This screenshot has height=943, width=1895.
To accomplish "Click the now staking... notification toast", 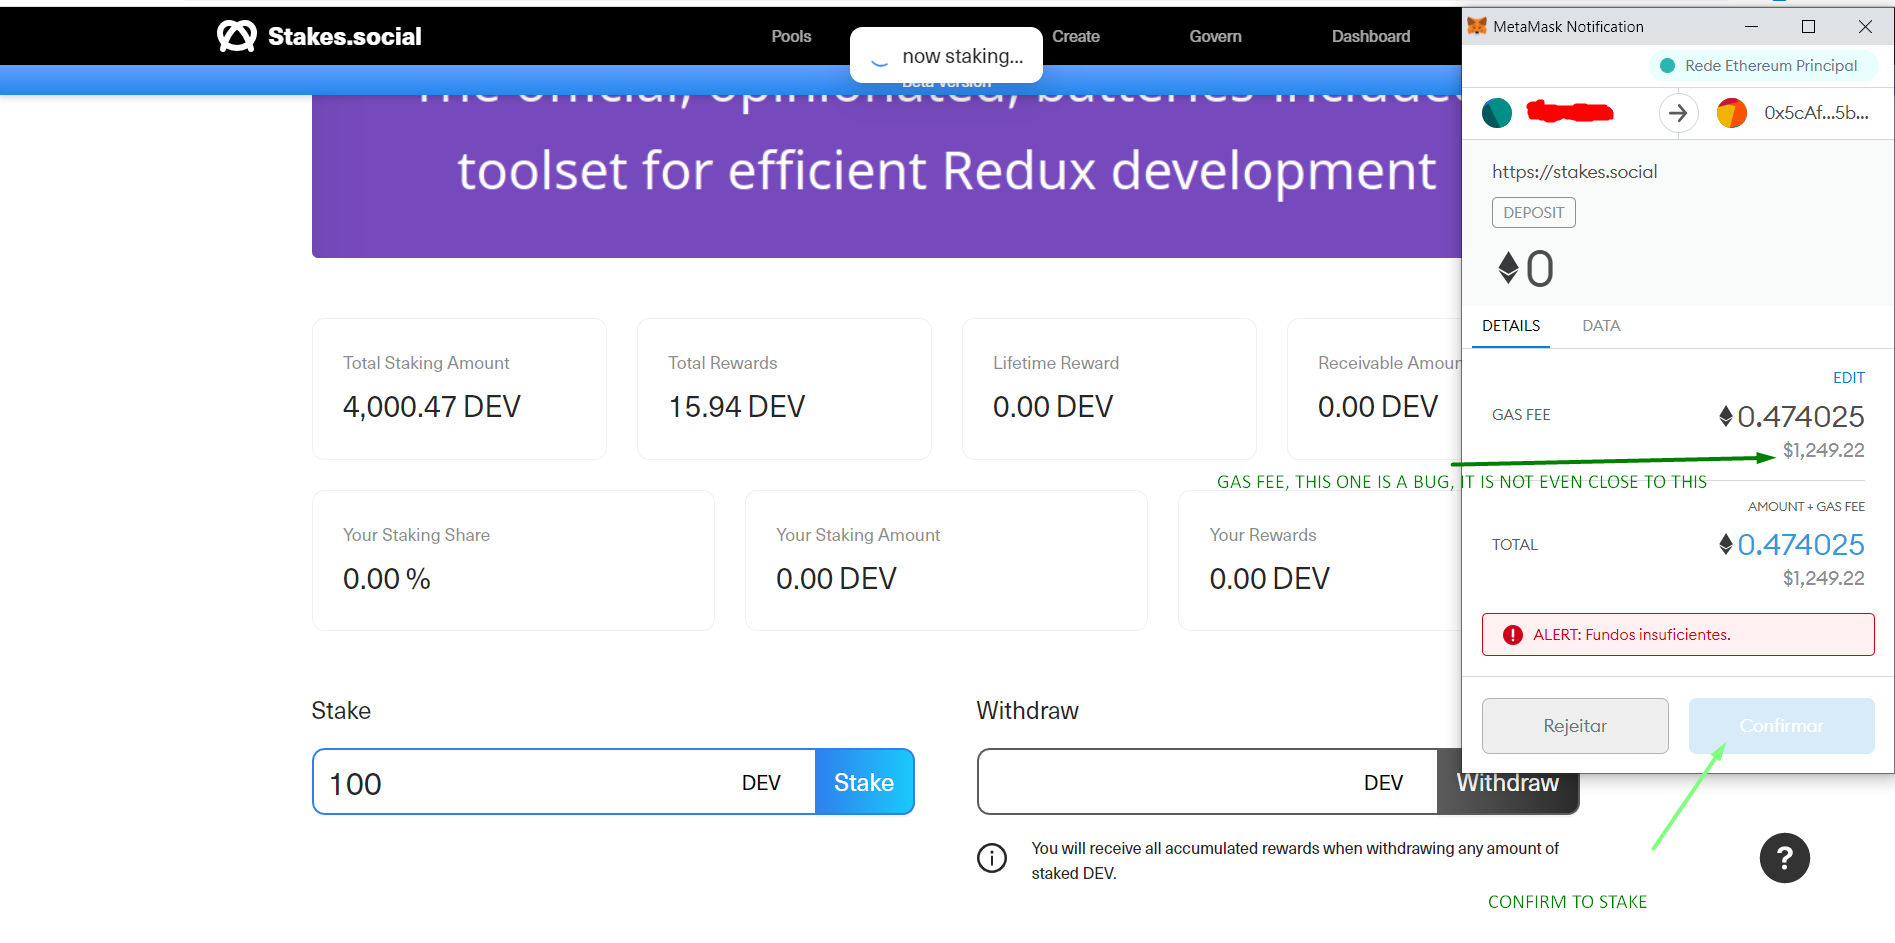I will tap(946, 55).
